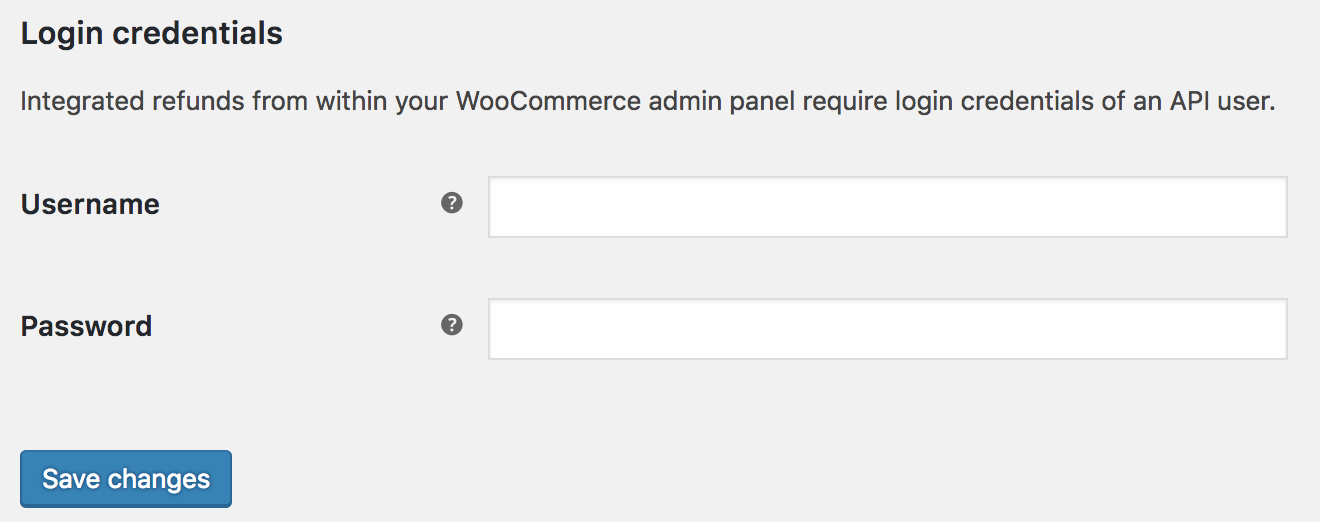The height and width of the screenshot is (522, 1320).
Task: Click the help icon next to Password
Action: [x=452, y=325]
